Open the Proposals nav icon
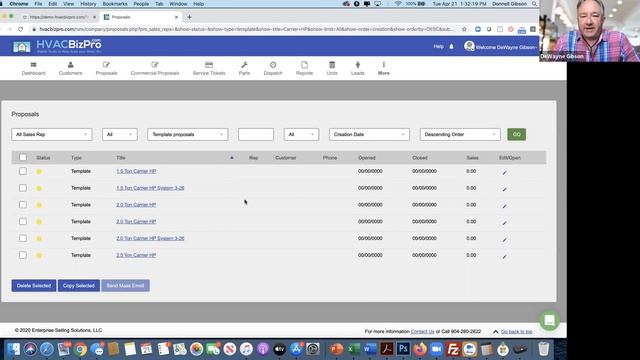Image resolution: width=640 pixels, height=360 pixels. point(106,65)
